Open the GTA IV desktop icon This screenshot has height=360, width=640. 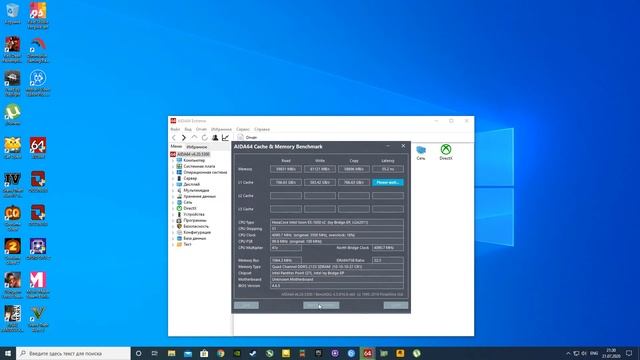click(x=13, y=184)
